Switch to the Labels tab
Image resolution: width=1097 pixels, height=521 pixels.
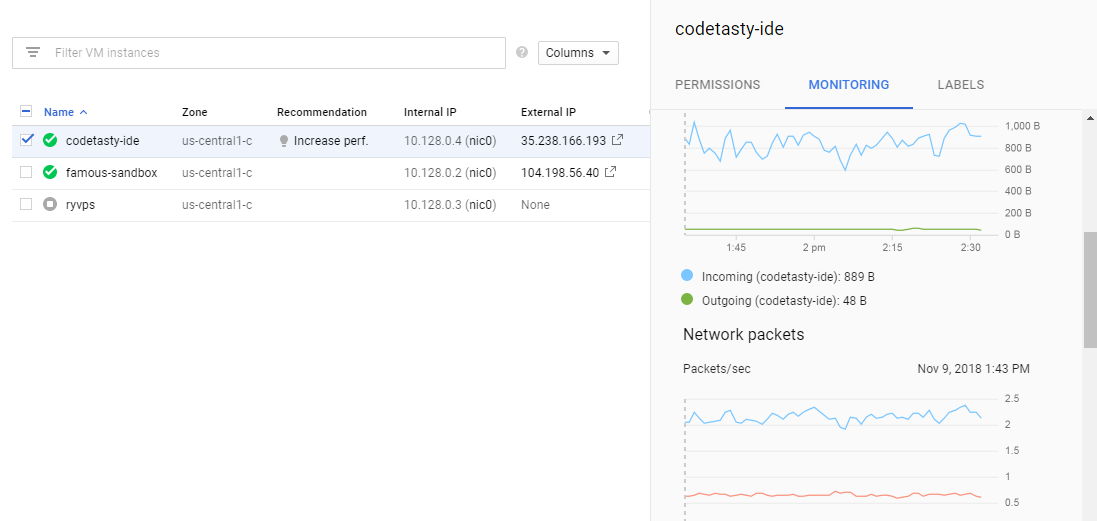point(961,85)
